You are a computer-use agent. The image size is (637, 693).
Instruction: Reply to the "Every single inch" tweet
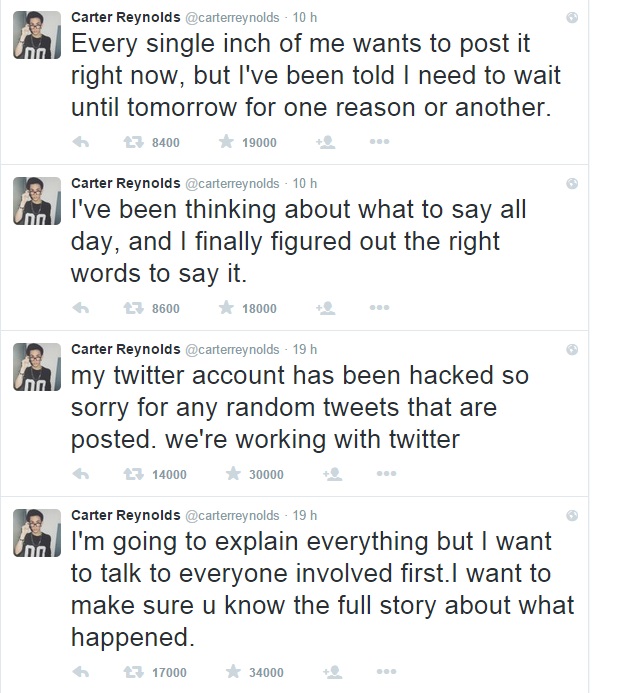(x=81, y=142)
